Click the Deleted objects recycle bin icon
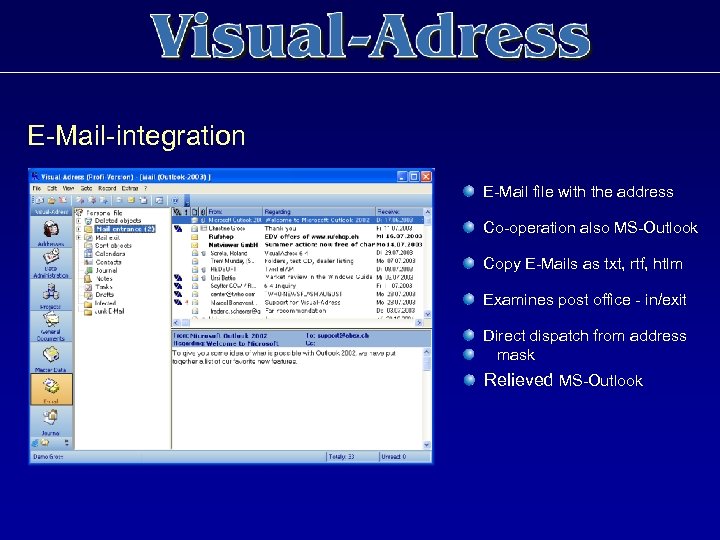 tap(88, 221)
